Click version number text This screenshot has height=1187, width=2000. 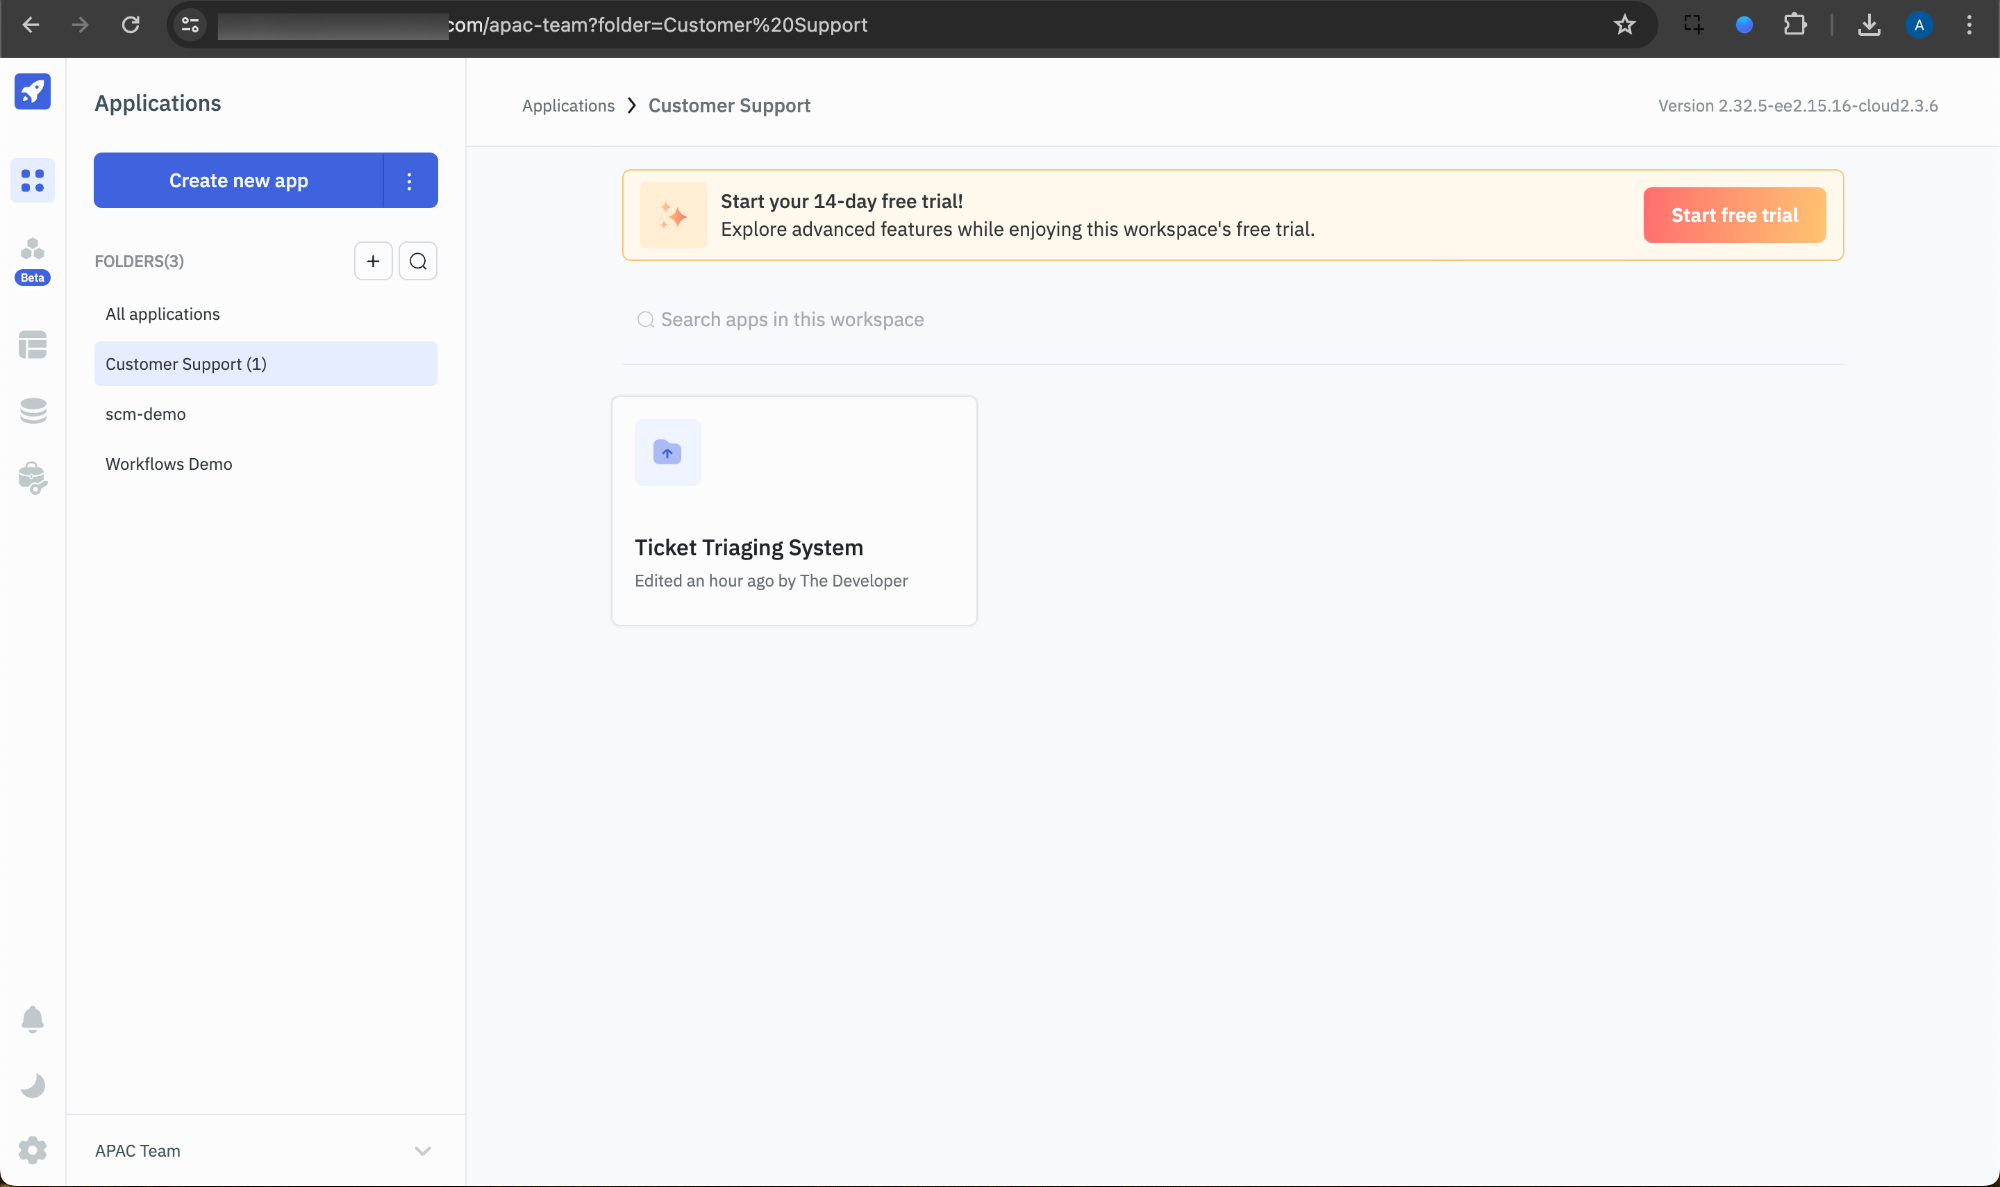(x=1798, y=106)
